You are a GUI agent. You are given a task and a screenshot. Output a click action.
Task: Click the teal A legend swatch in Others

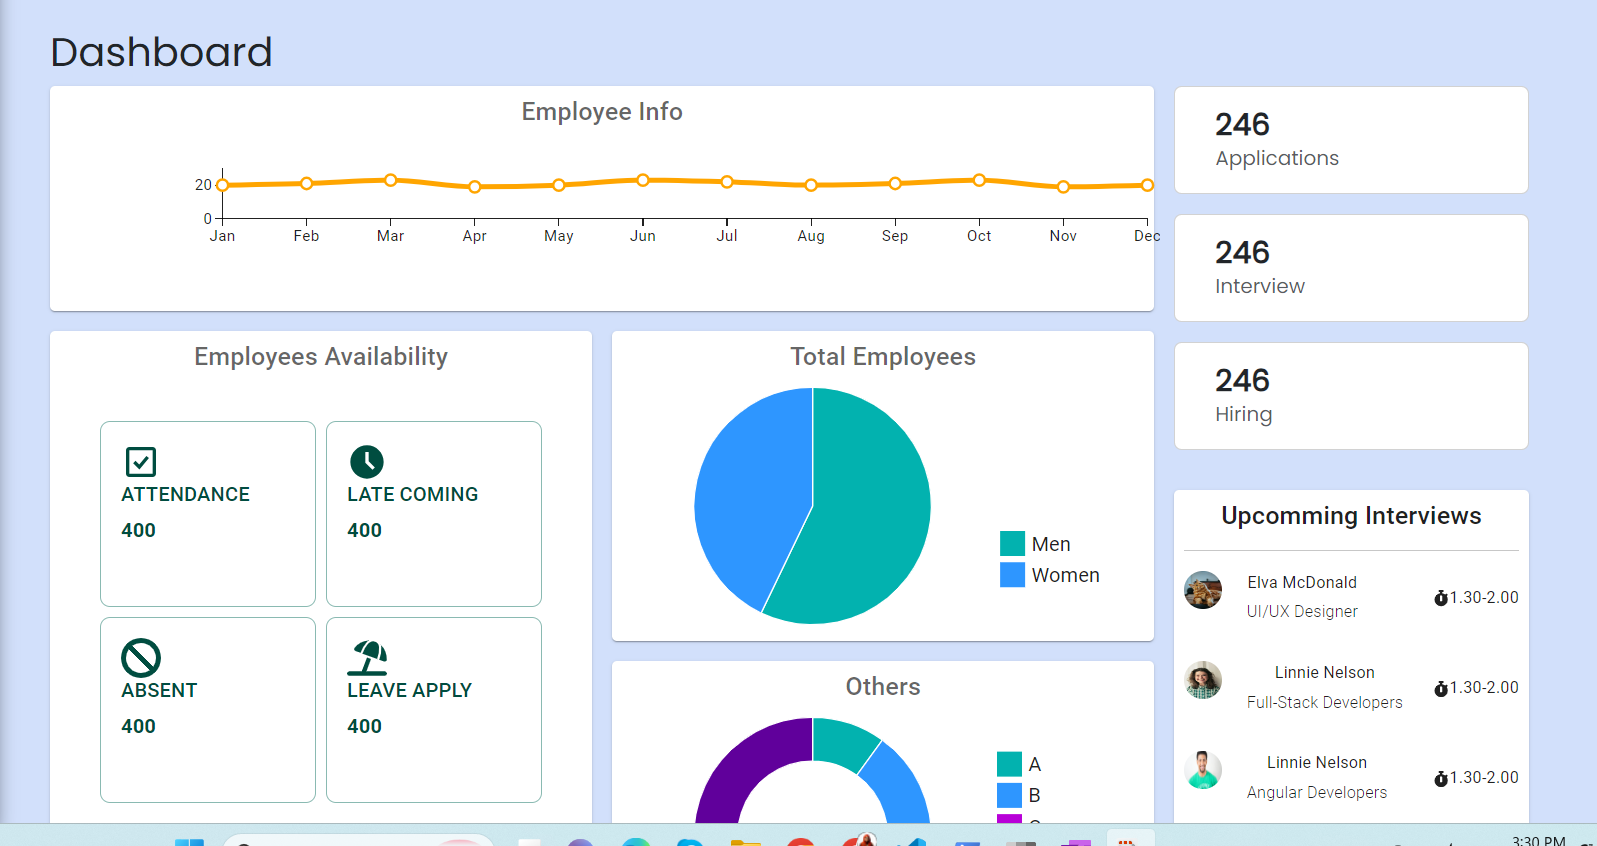tap(1009, 764)
